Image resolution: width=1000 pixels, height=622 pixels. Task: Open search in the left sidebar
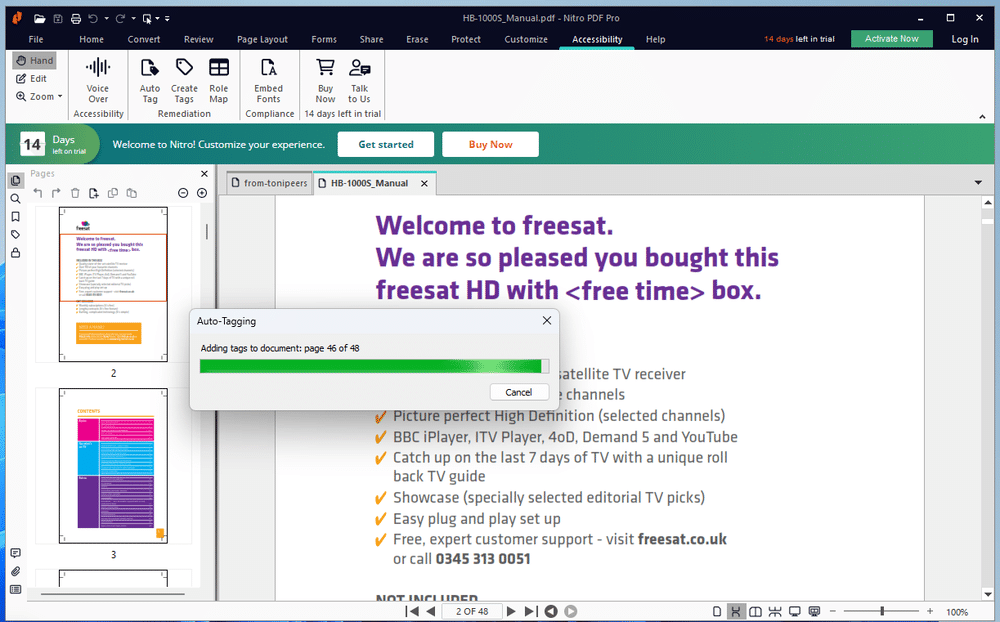[14, 198]
